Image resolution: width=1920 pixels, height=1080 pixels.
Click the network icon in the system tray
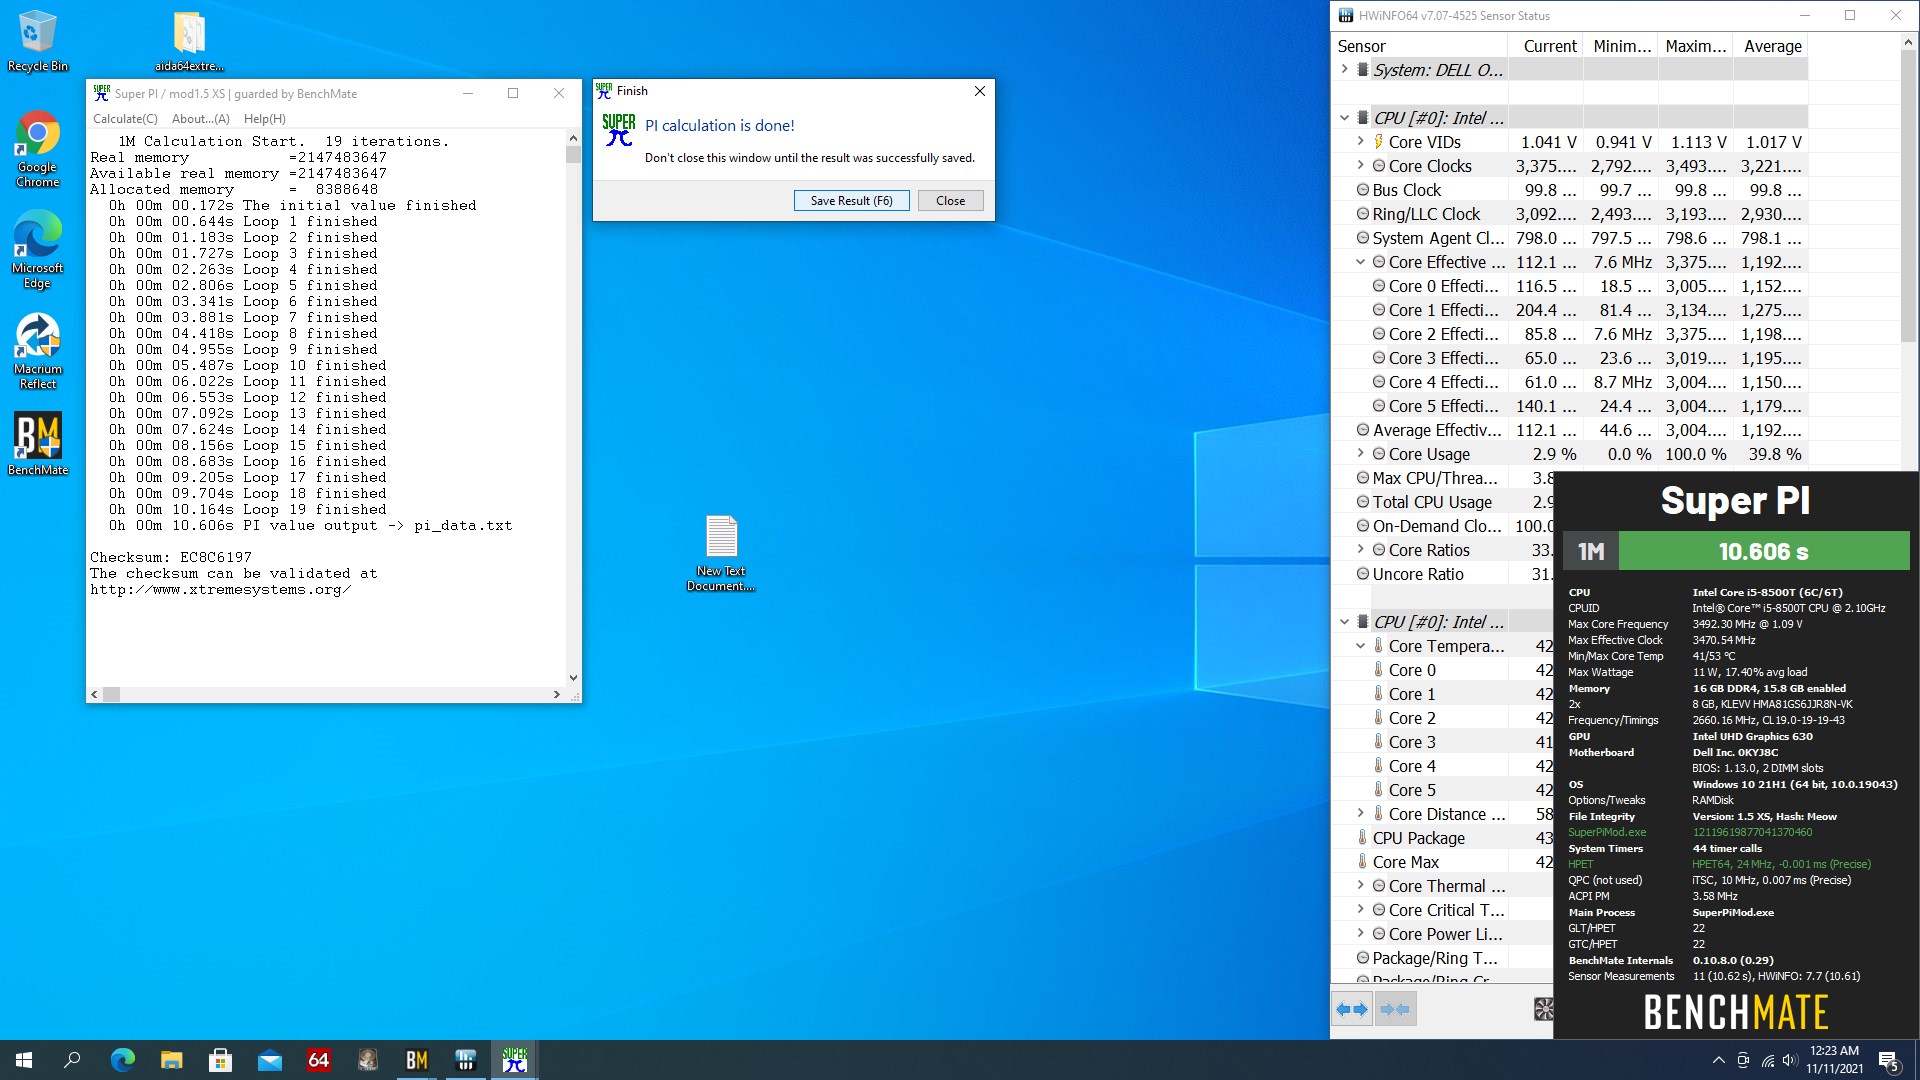click(x=1767, y=1060)
